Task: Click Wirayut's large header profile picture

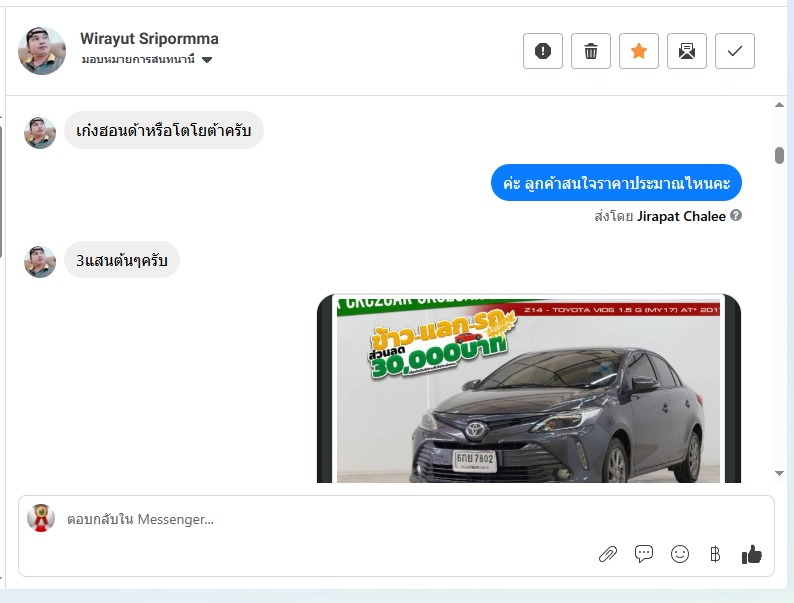Action: pos(42,51)
